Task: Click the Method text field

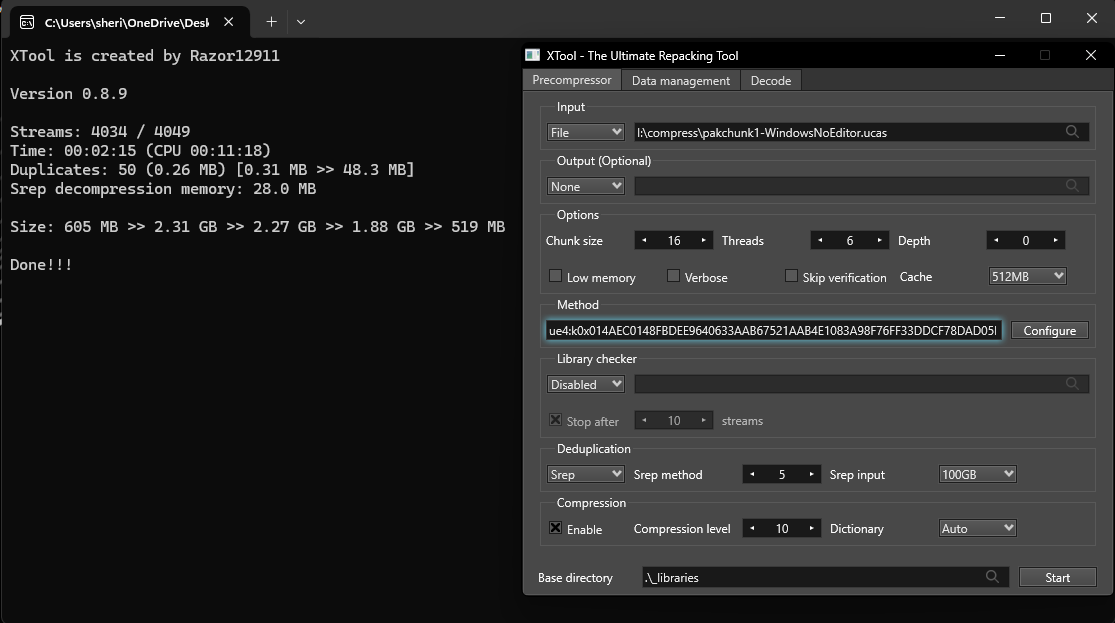Action: point(773,330)
